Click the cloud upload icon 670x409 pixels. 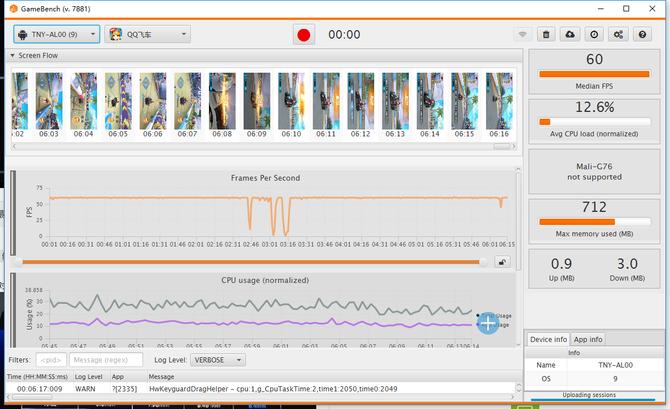570,35
